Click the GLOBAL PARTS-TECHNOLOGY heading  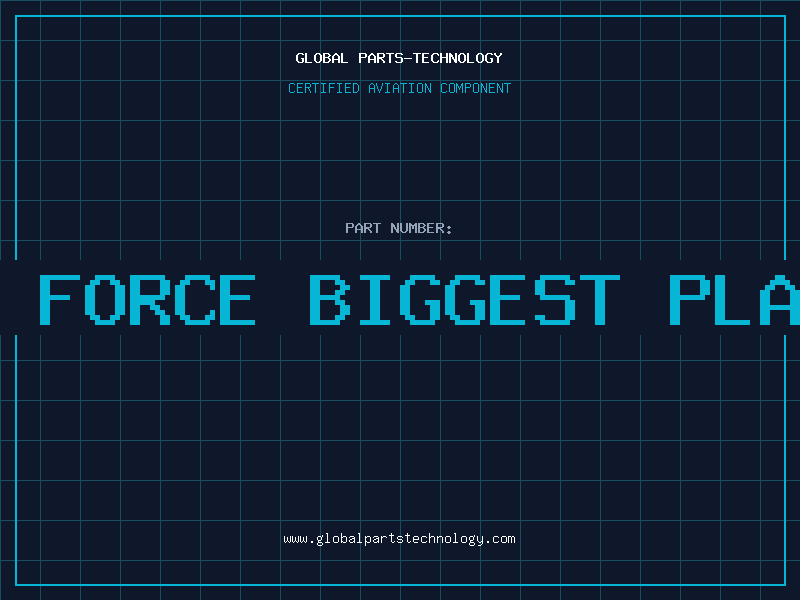(x=399, y=58)
